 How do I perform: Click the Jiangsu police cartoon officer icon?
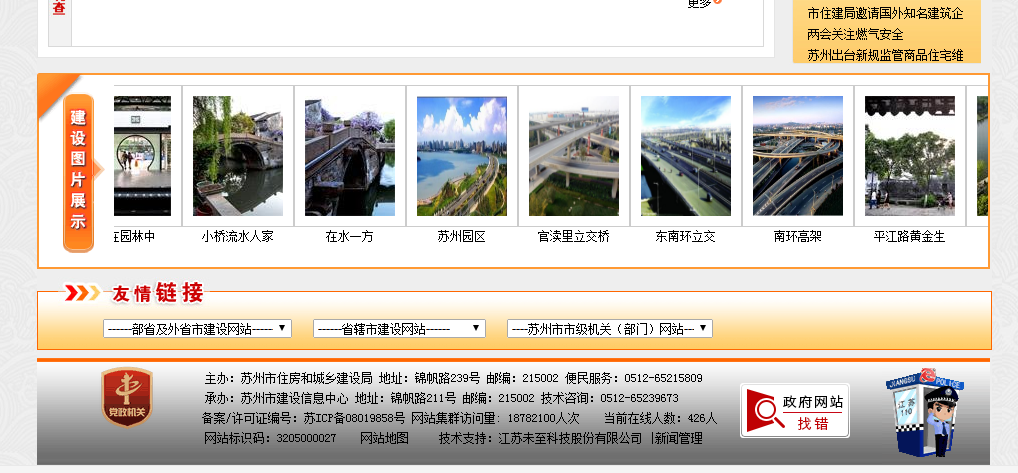click(925, 415)
